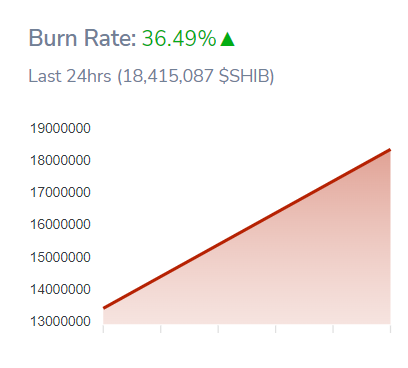Click the 17000000 y-axis label
Image resolution: width=408 pixels, height=368 pixels.
[60, 192]
